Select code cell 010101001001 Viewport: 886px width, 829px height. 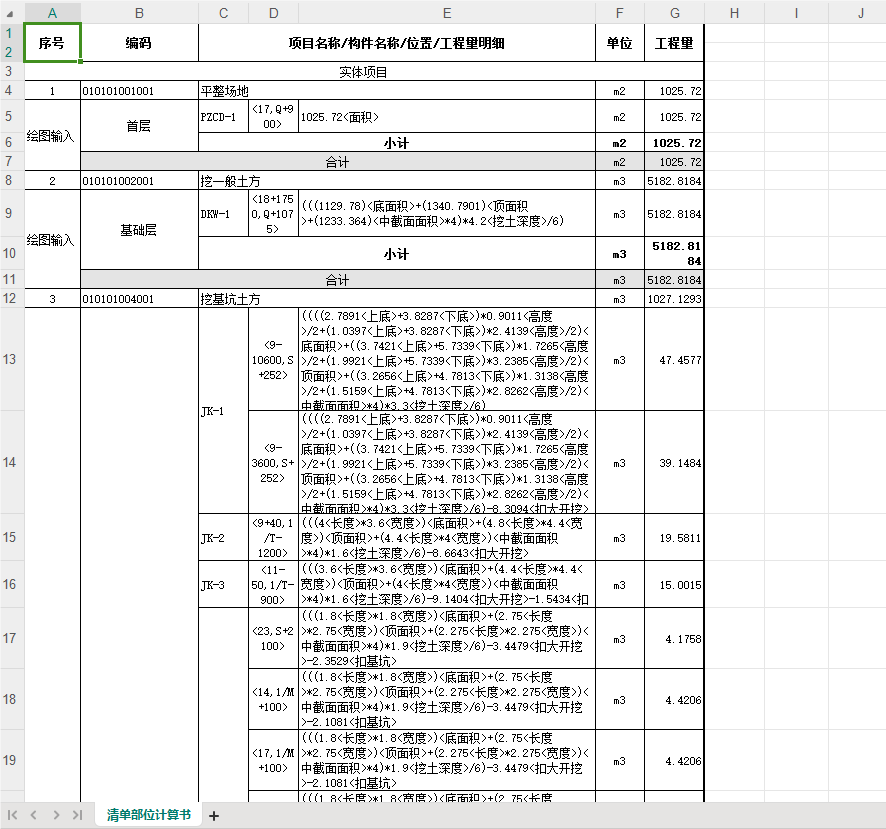139,90
